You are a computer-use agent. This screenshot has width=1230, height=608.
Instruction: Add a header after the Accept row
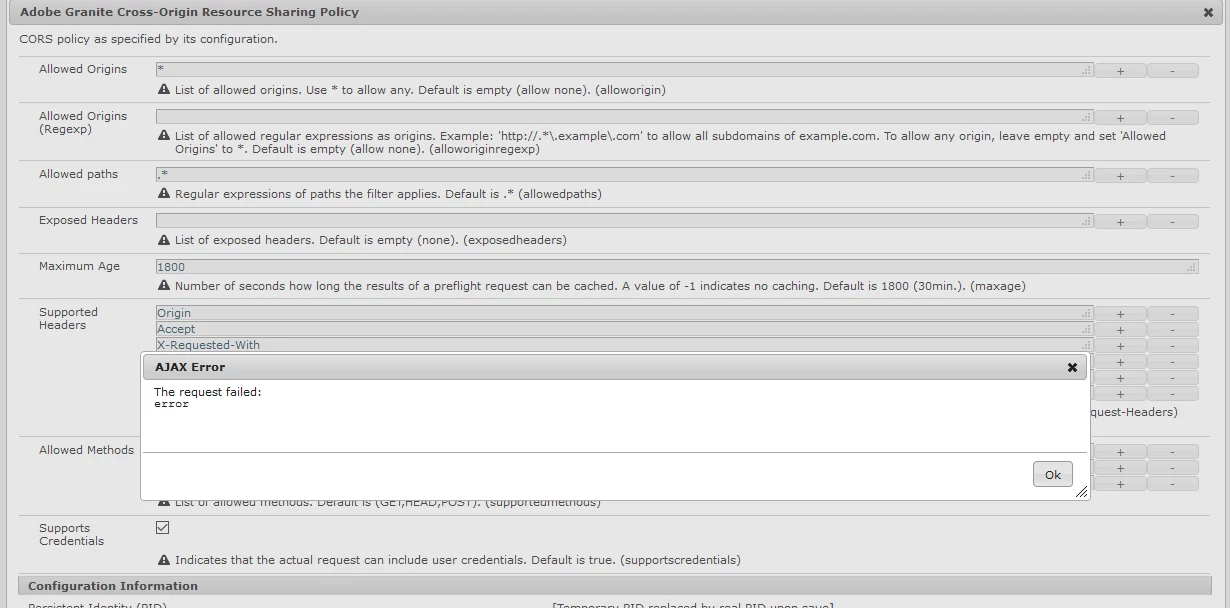(x=1120, y=330)
